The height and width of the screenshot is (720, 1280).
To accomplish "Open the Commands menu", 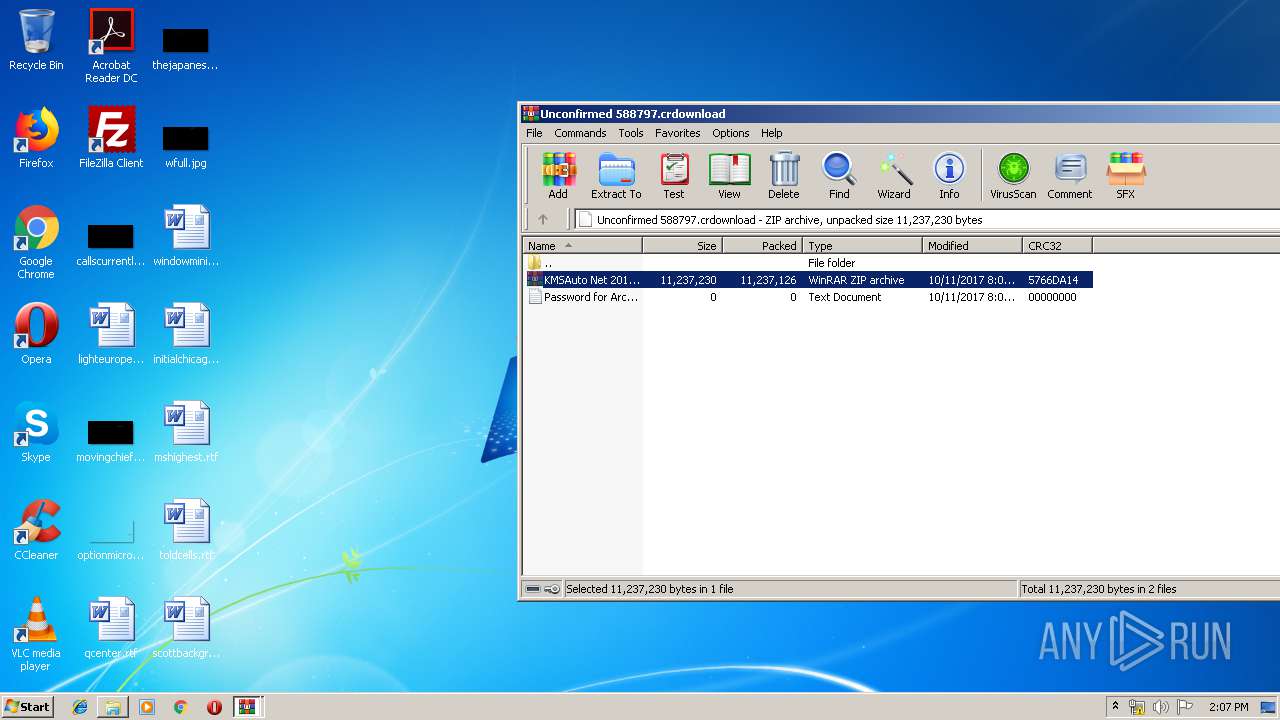I will (580, 133).
